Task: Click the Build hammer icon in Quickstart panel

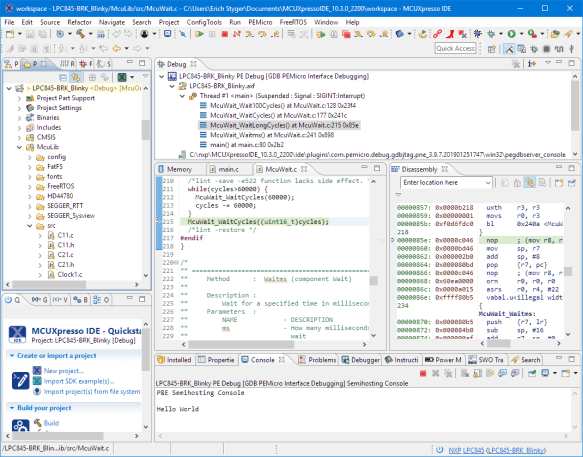Action: pos(38,423)
